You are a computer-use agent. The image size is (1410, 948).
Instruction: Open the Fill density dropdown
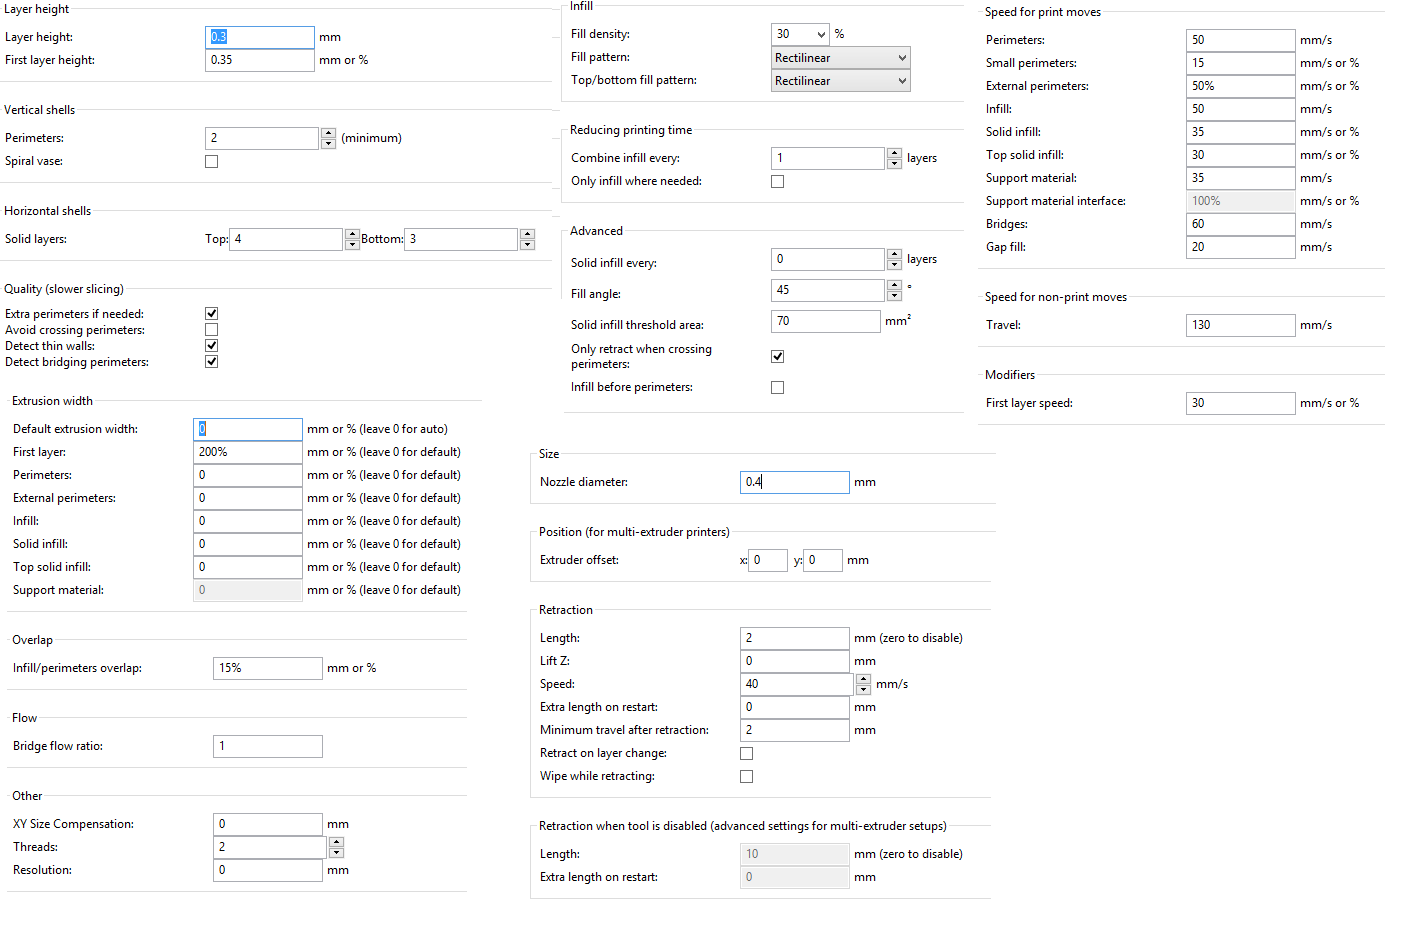[821, 34]
